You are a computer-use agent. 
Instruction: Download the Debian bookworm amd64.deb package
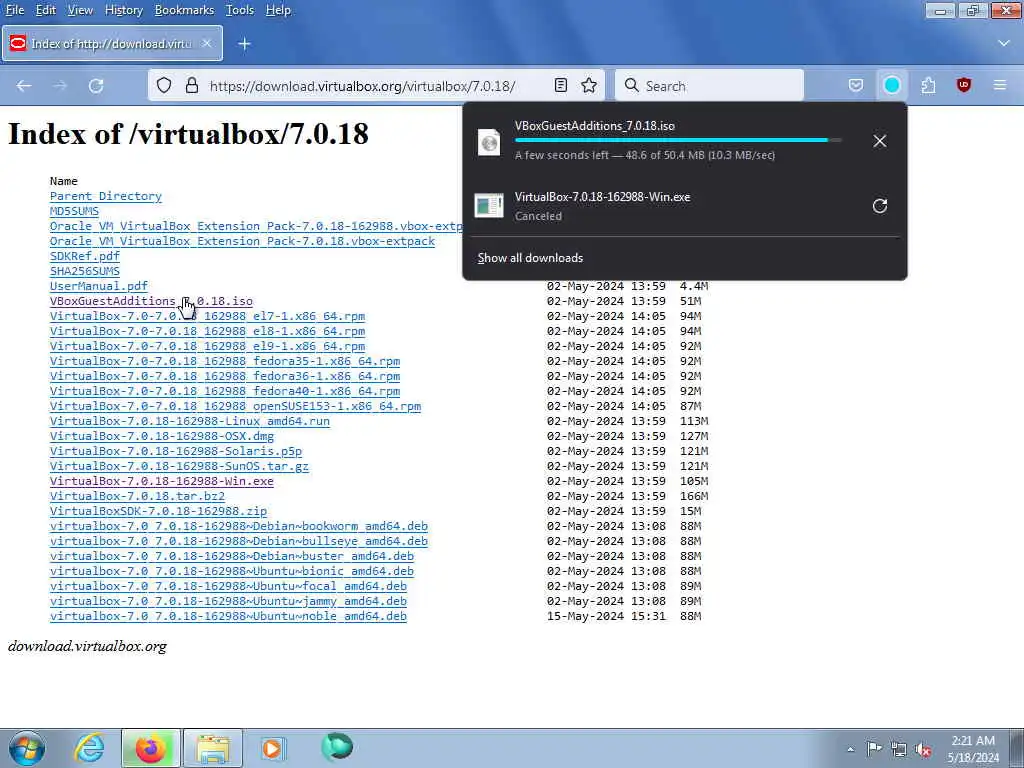tap(239, 526)
